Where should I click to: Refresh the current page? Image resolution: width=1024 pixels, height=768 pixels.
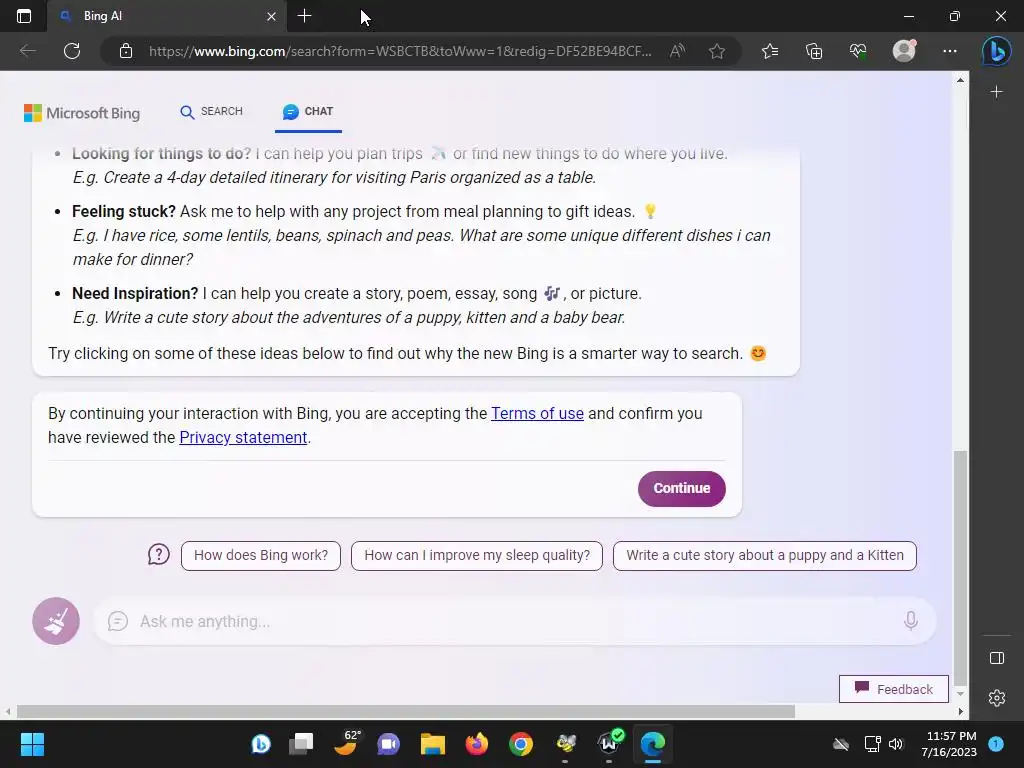pos(72,51)
